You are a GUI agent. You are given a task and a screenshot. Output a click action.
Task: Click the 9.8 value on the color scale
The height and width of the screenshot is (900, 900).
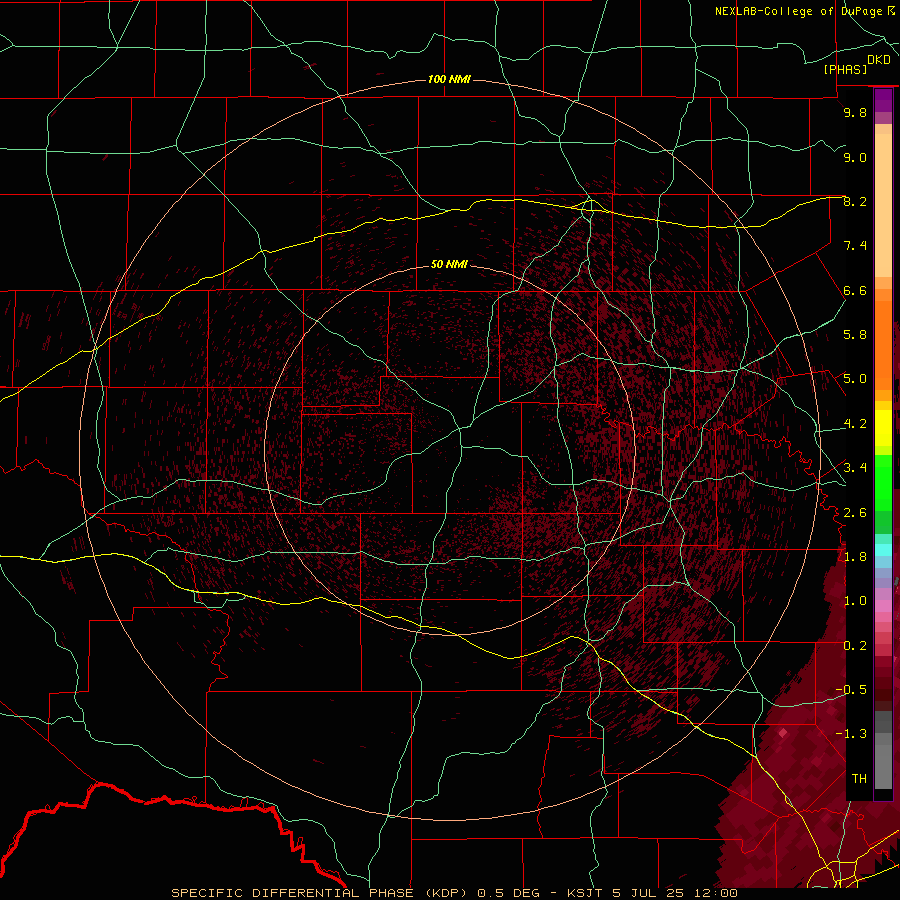point(855,112)
